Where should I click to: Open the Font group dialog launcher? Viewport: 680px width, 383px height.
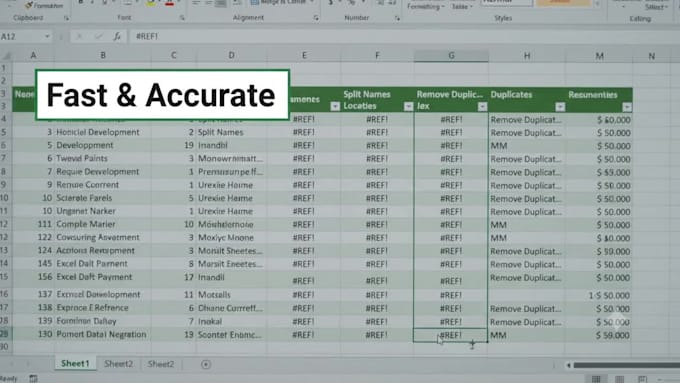click(x=182, y=18)
